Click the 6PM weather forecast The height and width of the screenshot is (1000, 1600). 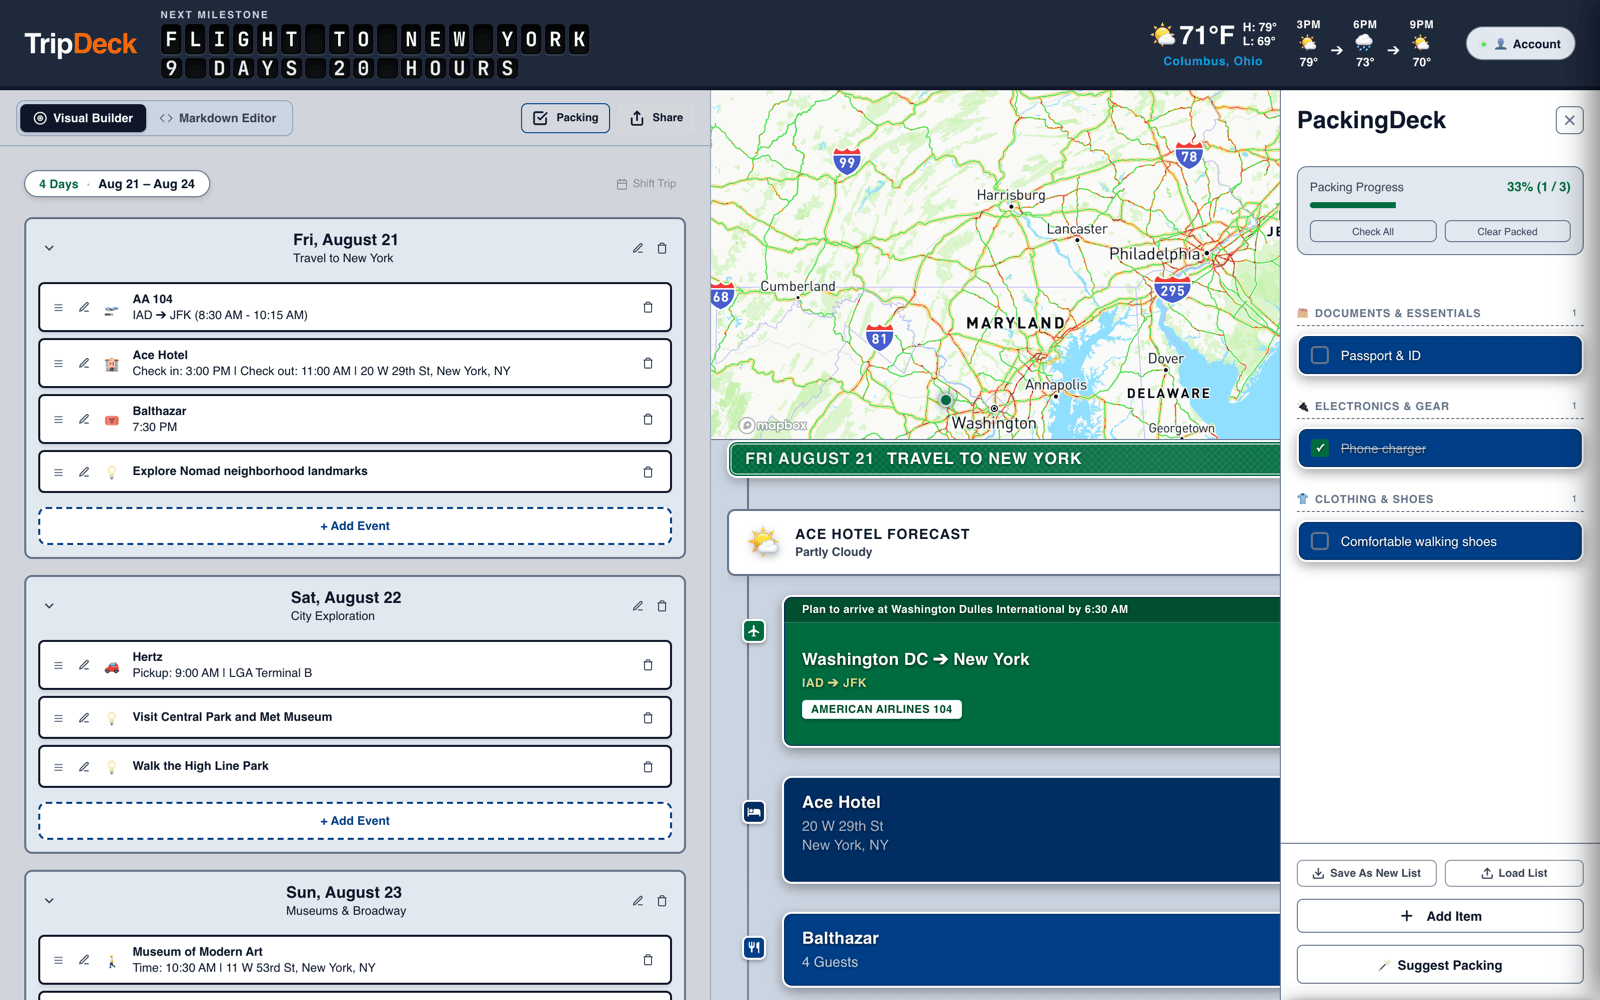click(x=1364, y=44)
